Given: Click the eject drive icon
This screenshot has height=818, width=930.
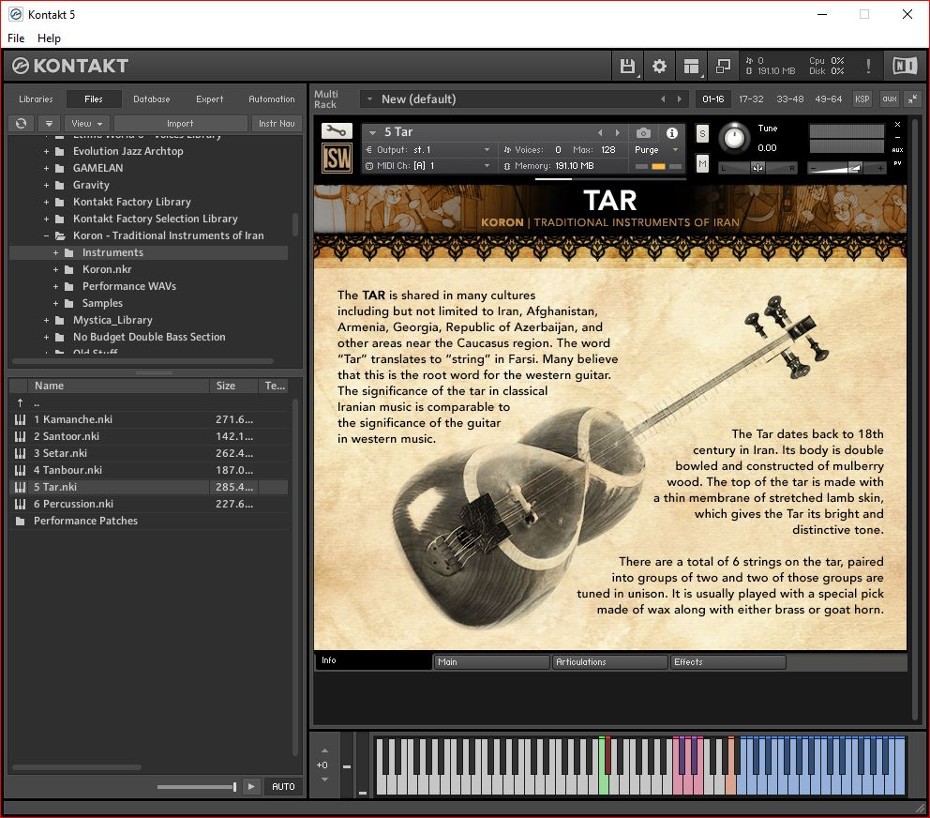Looking at the screenshot, I should (x=49, y=123).
